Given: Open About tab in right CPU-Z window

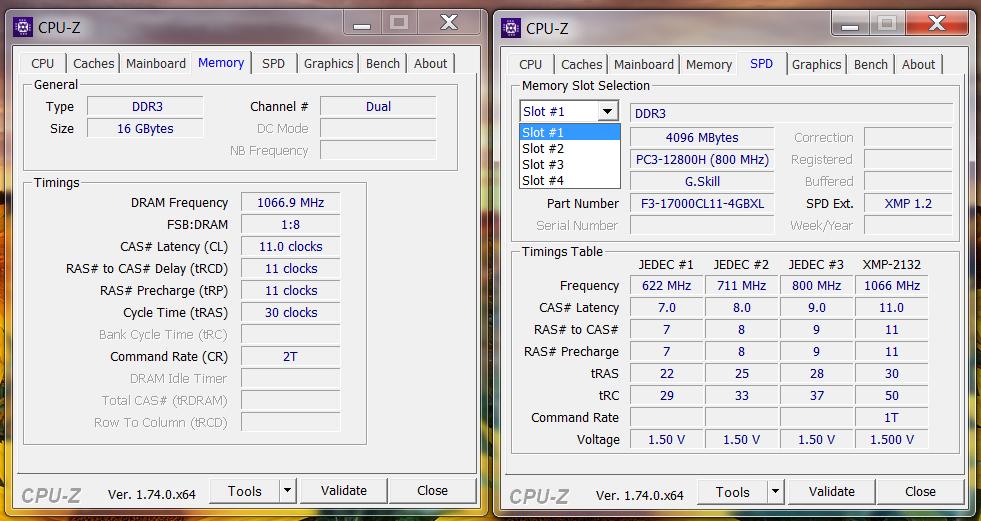Looking at the screenshot, I should (918, 64).
